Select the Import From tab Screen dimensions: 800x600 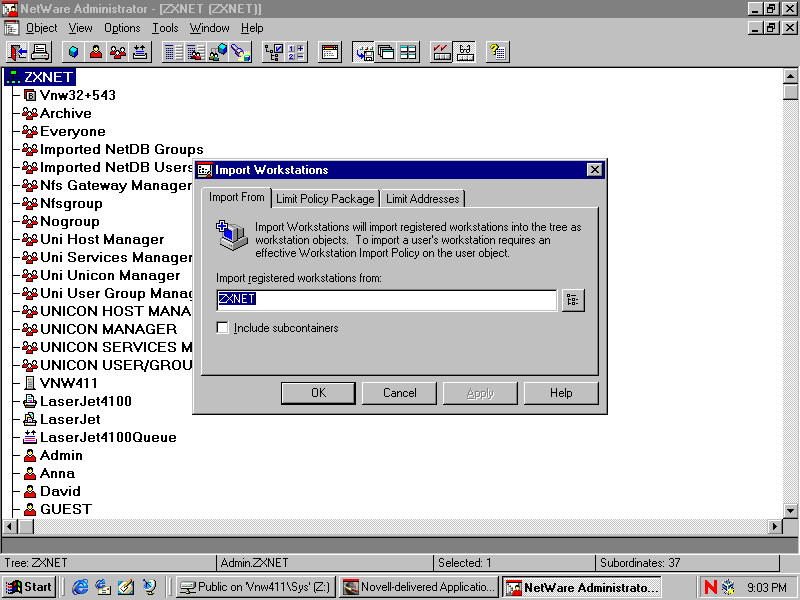[237, 197]
